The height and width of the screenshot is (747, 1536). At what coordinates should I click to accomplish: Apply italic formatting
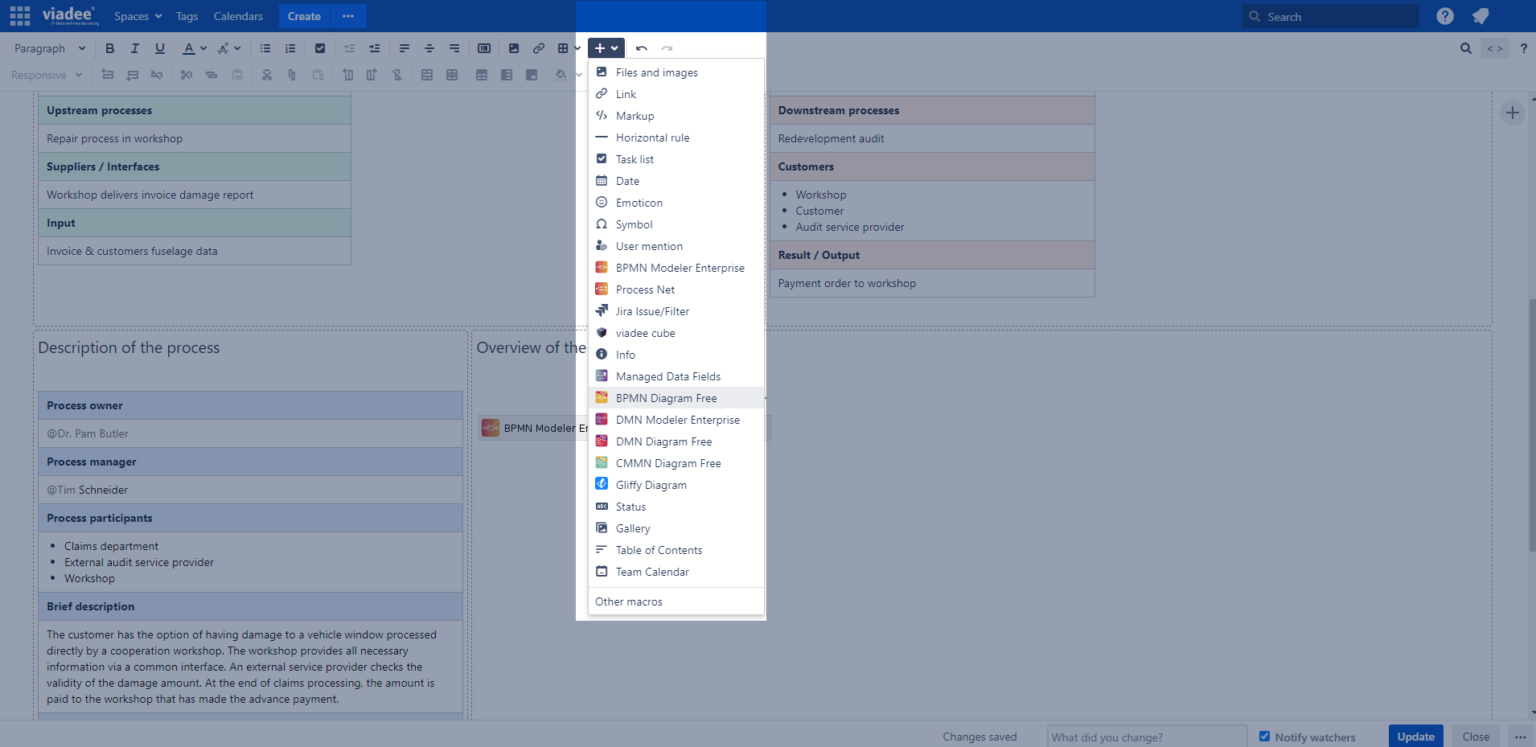click(134, 47)
